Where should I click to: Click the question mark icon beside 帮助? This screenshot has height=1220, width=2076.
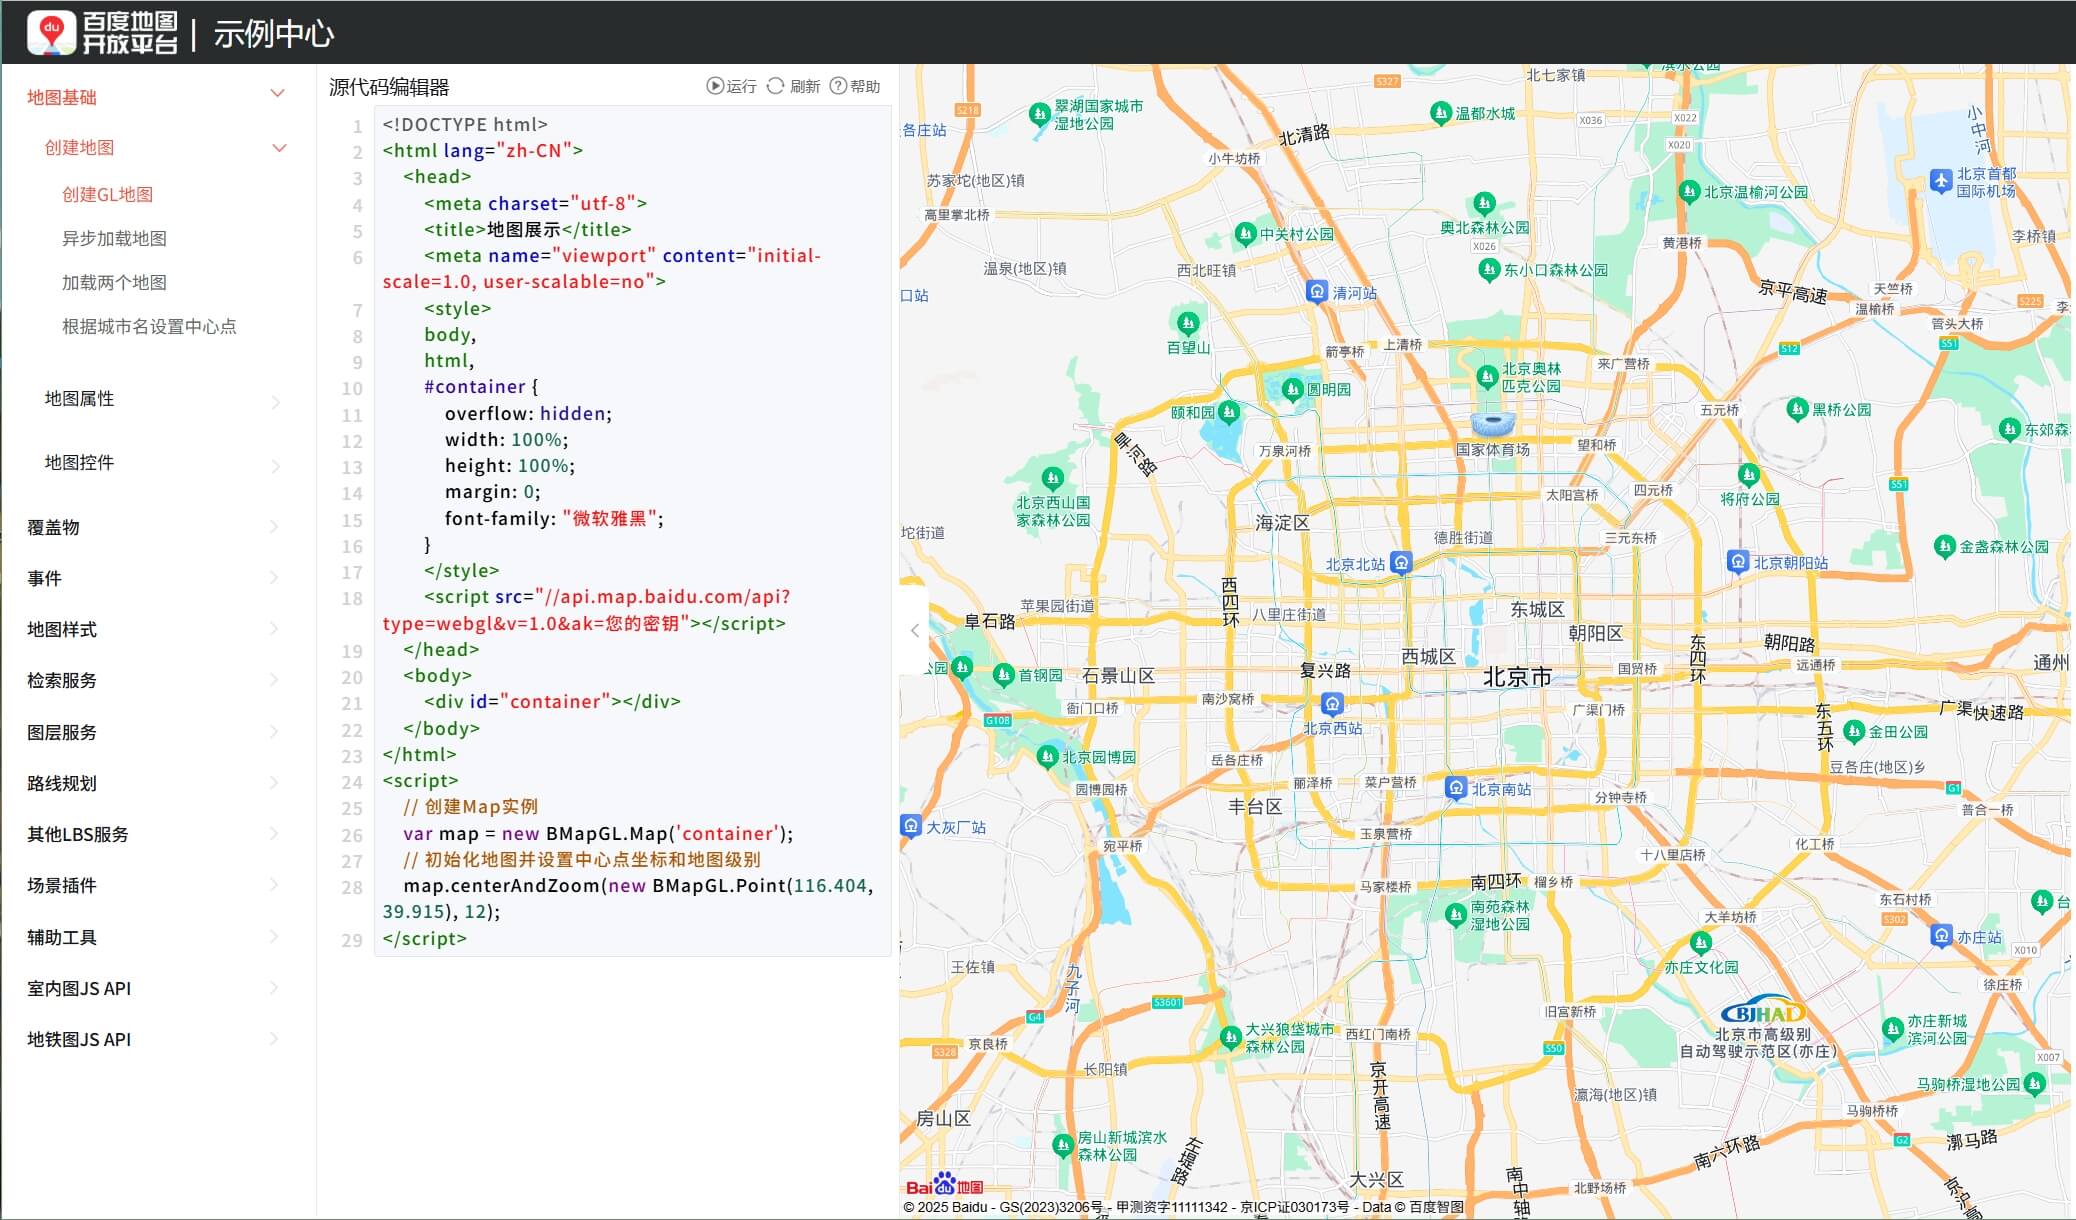click(x=838, y=86)
